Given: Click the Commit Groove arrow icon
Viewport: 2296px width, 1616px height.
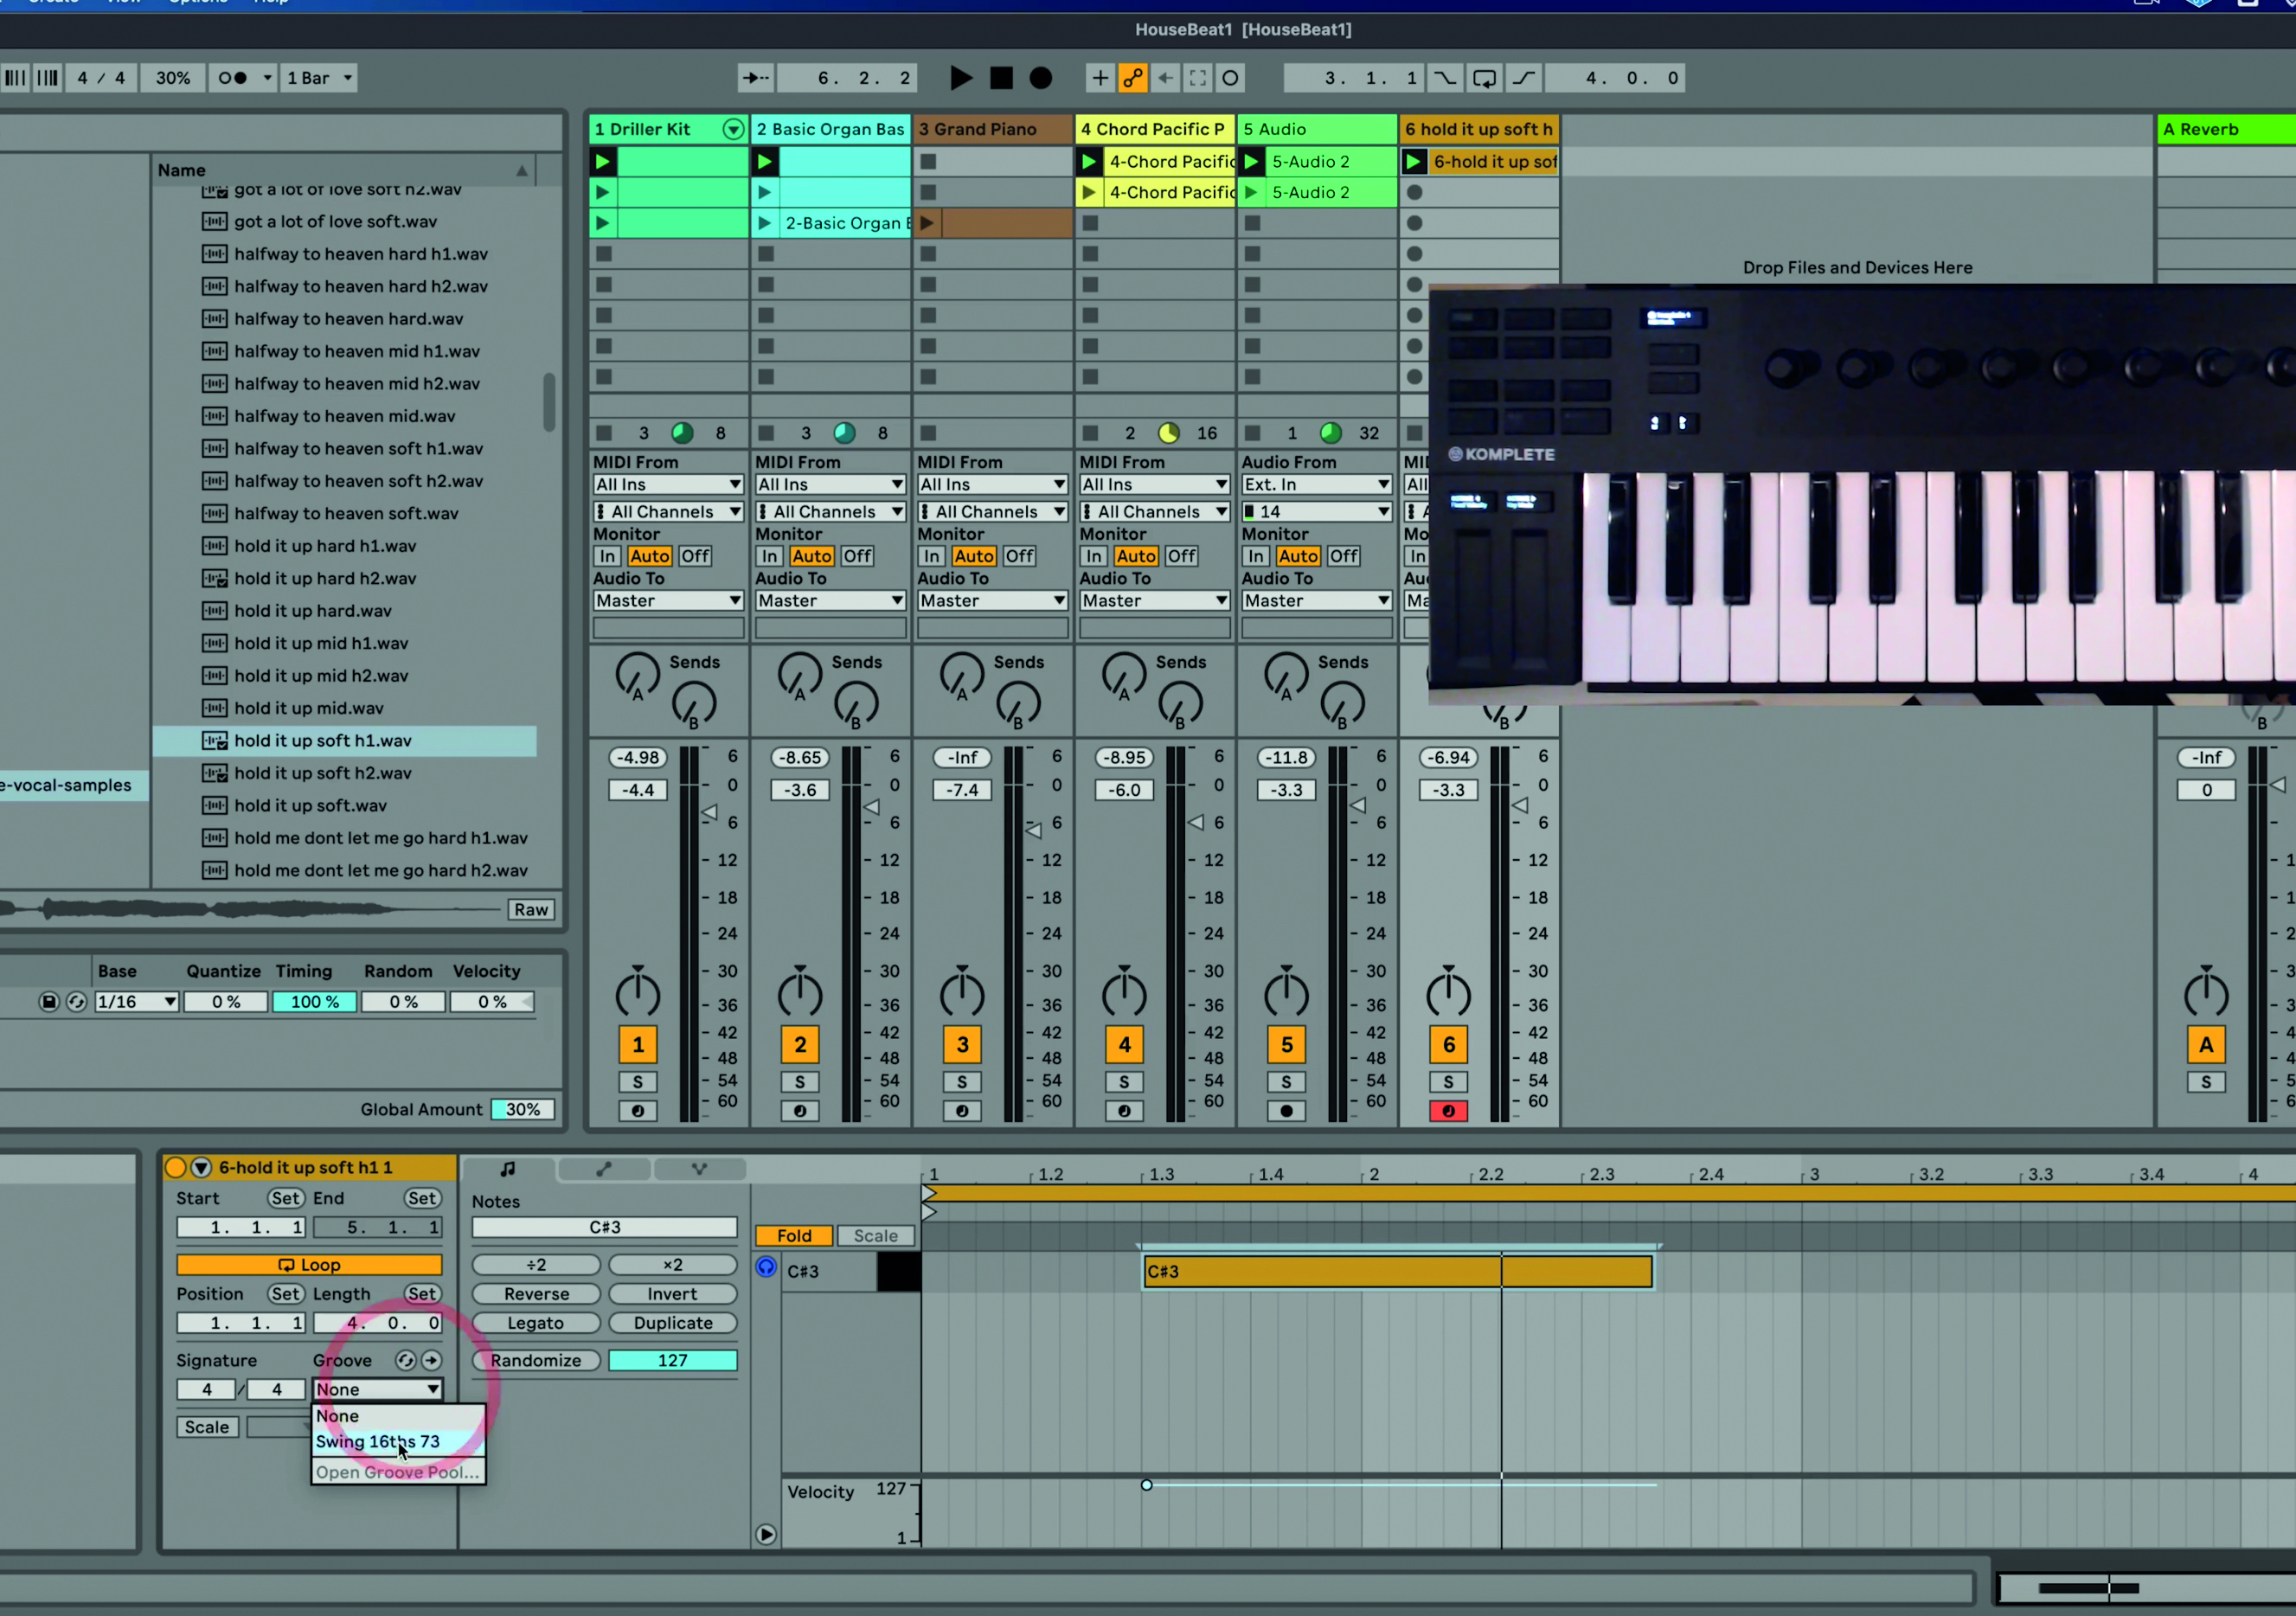Looking at the screenshot, I should click(431, 1360).
